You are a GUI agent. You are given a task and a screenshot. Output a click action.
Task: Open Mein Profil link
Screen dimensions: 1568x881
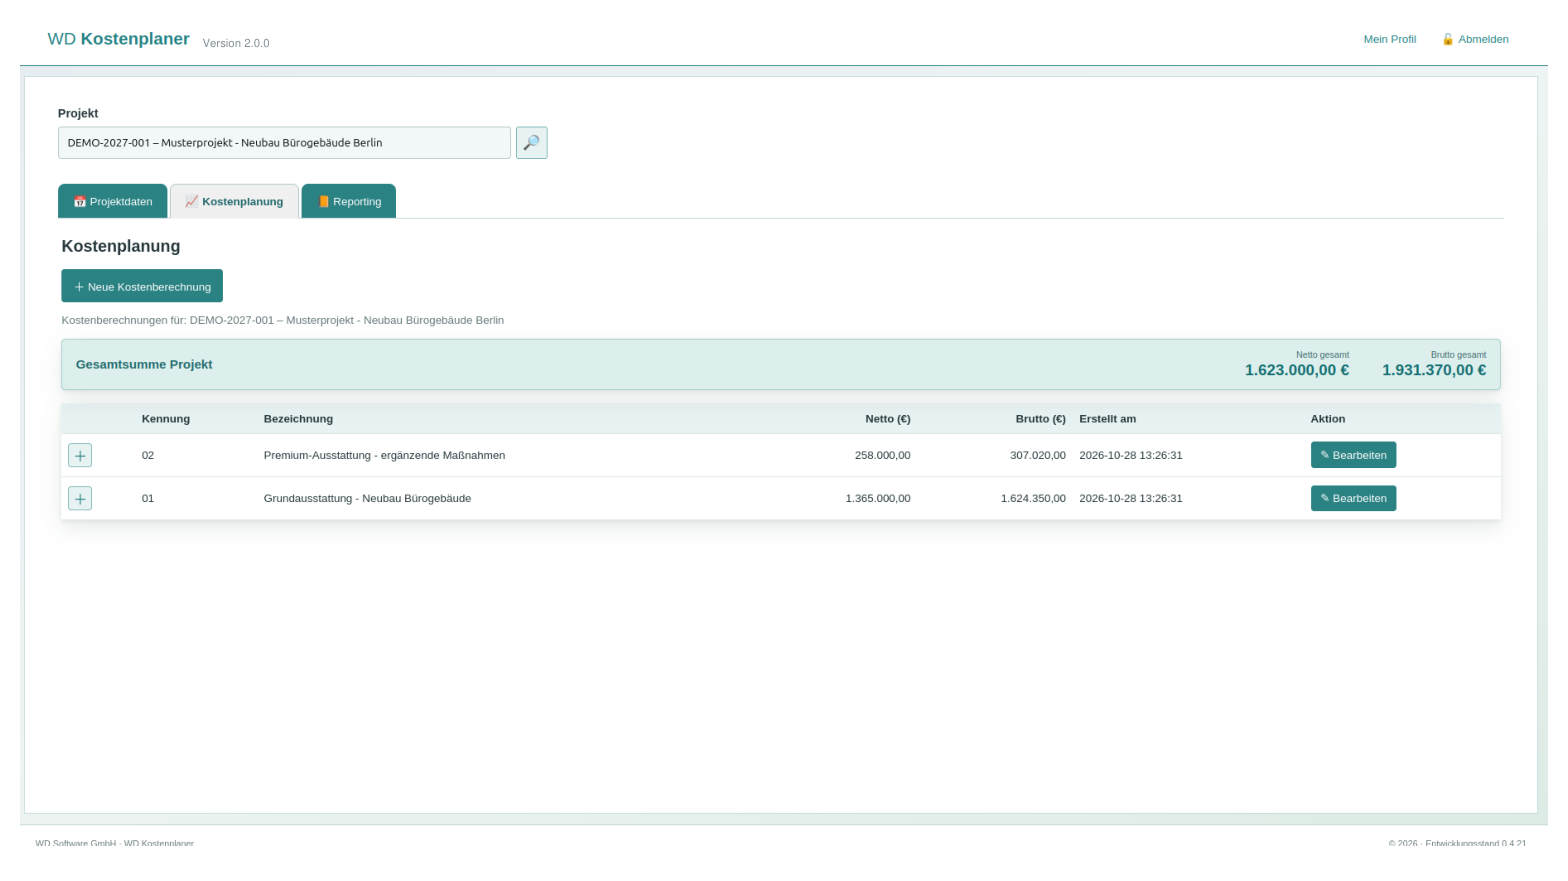click(x=1390, y=39)
